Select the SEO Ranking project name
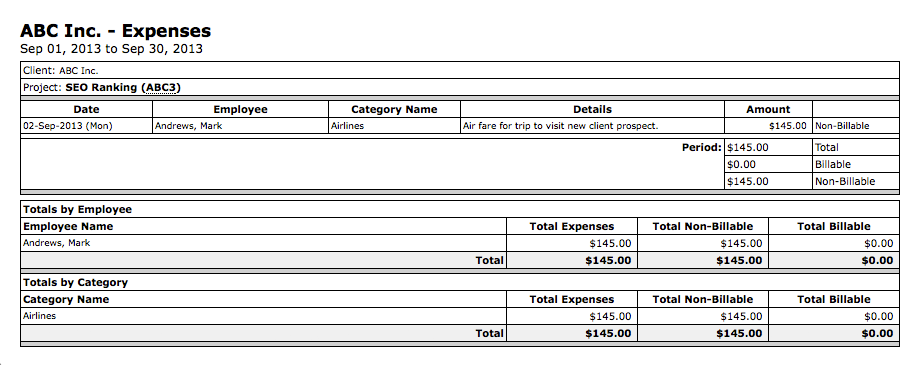This screenshot has width=919, height=365. coord(102,88)
